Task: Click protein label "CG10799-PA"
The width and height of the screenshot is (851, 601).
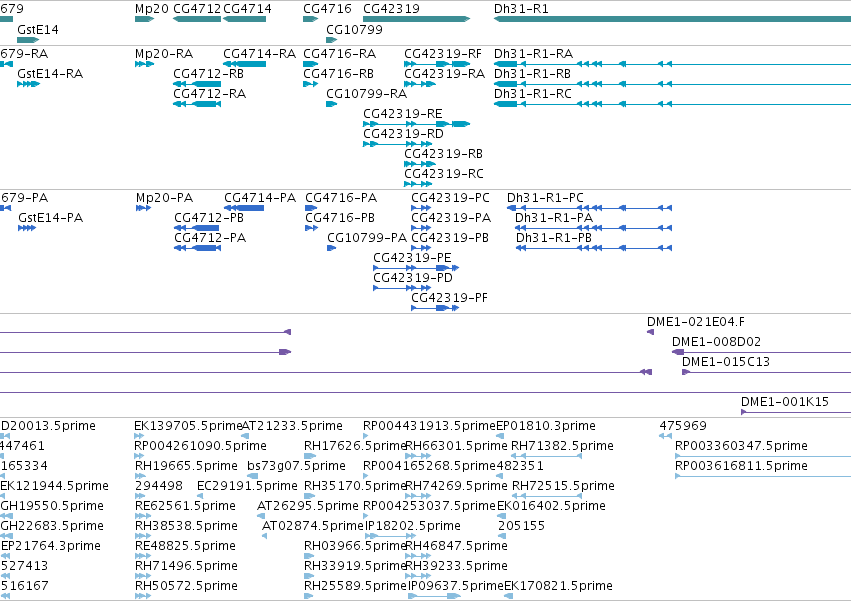Action: pos(367,238)
